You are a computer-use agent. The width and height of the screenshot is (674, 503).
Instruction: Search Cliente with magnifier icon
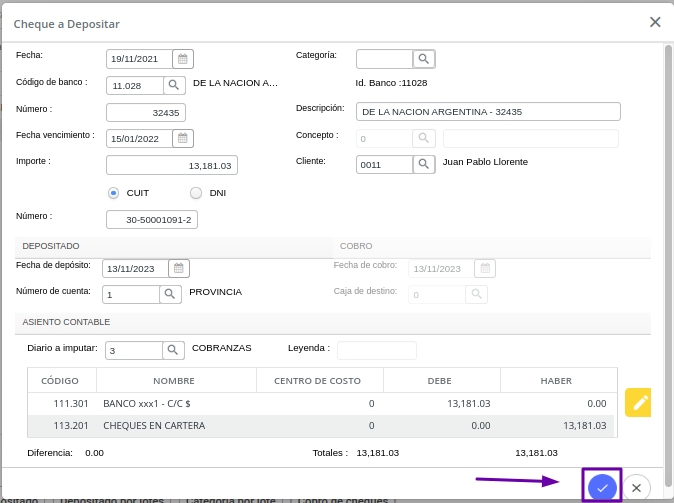pyautogui.click(x=424, y=164)
